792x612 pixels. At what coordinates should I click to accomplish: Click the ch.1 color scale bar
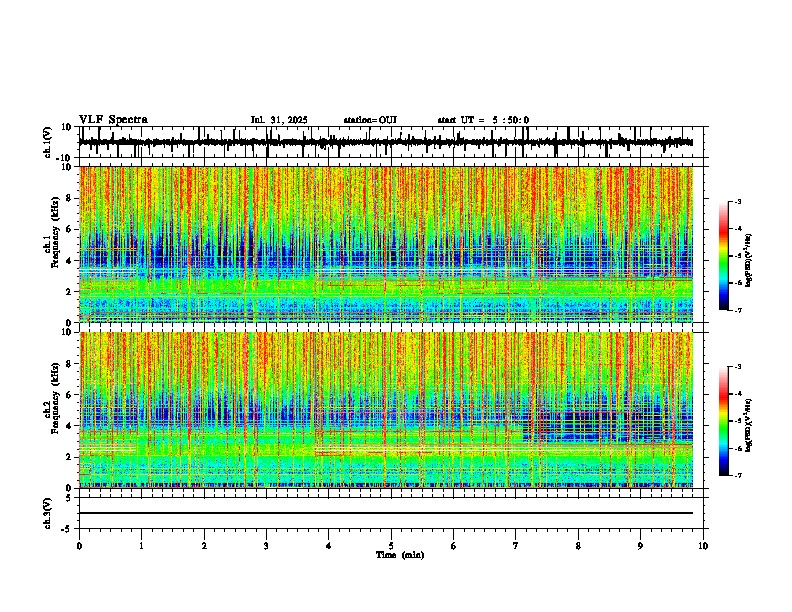tap(724, 256)
